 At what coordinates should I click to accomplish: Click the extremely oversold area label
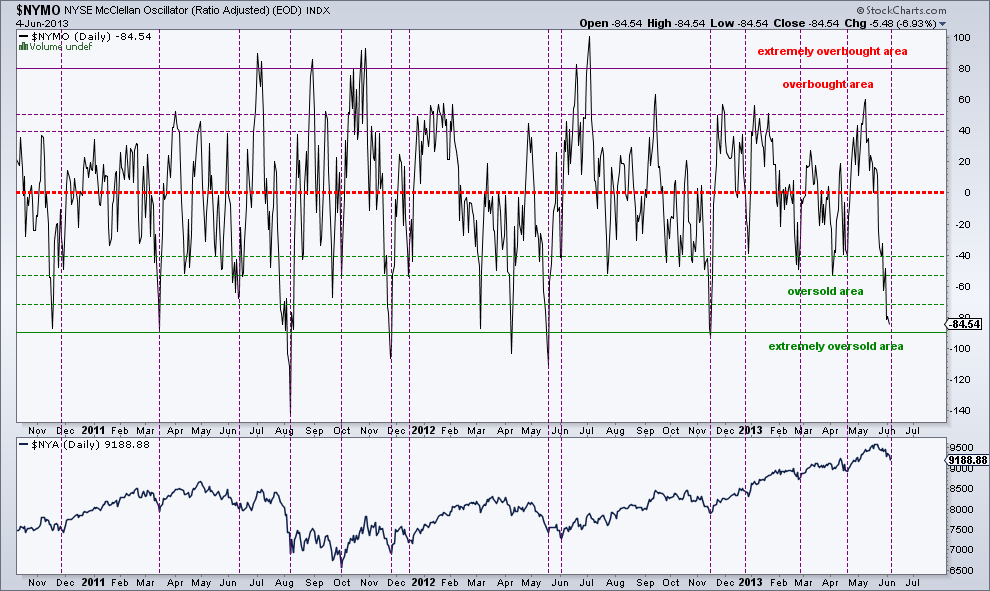pos(838,346)
